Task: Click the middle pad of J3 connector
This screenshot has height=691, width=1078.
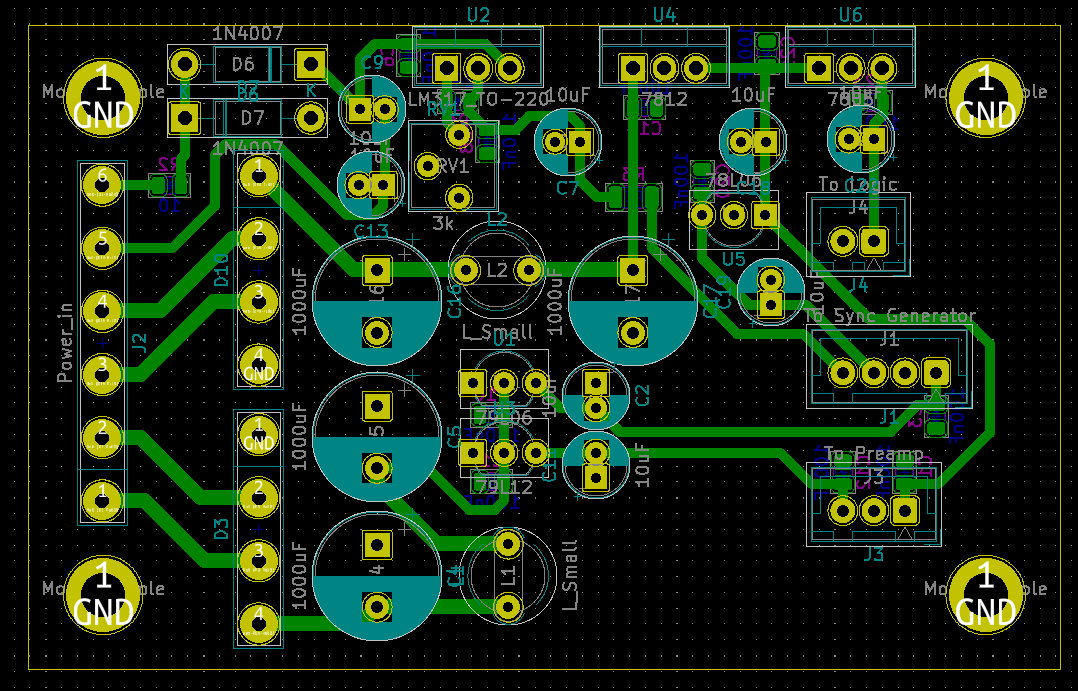Action: pyautogui.click(x=874, y=512)
